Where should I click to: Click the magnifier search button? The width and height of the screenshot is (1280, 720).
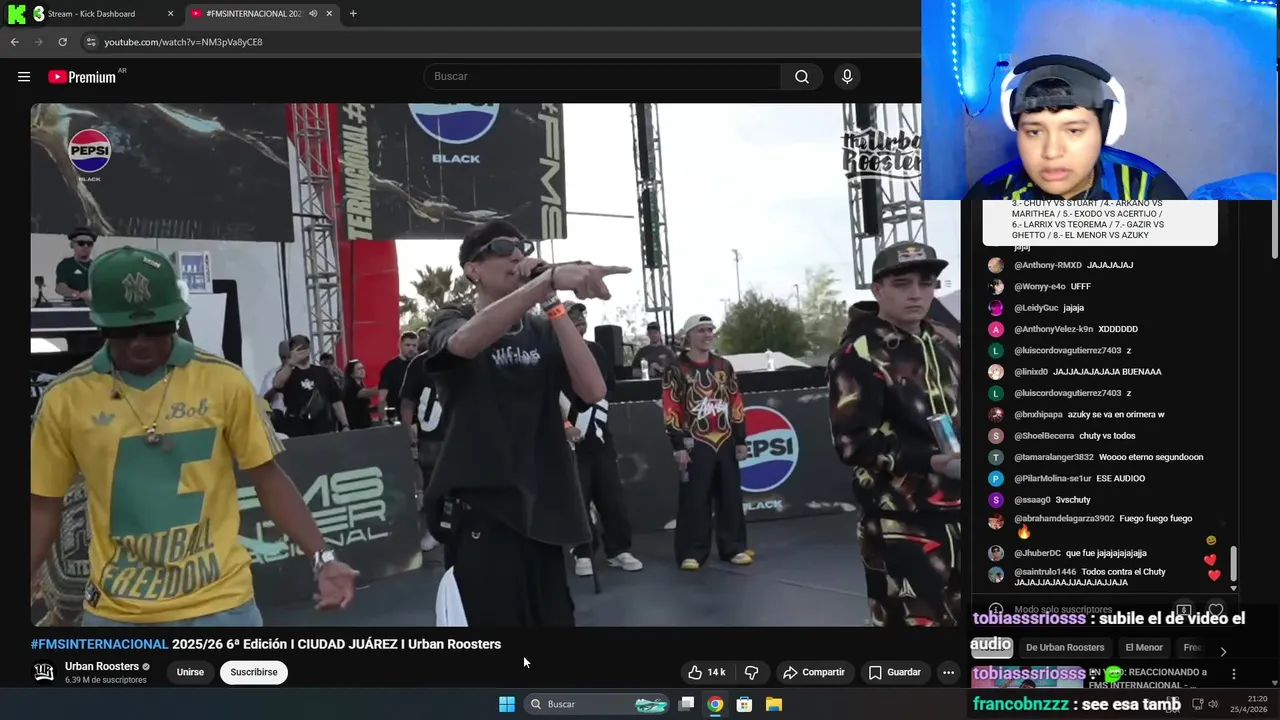(x=802, y=77)
